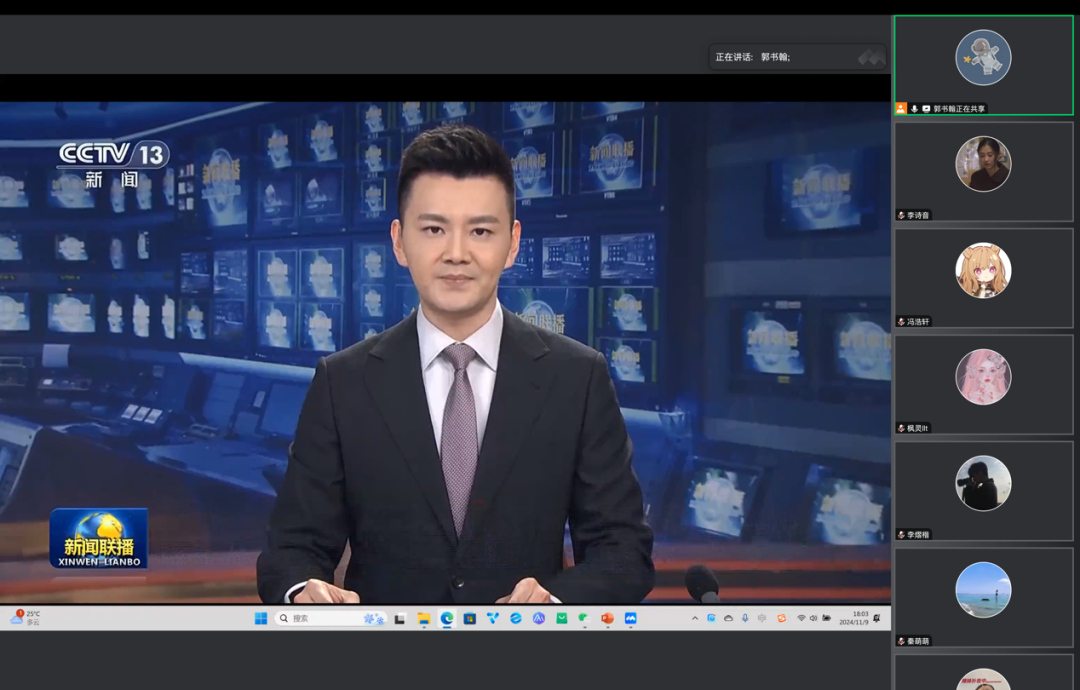Screen dimensions: 1080x690
Task: Click the 新闻联播 Xinwen Lianbo logo badge
Action: point(98,539)
